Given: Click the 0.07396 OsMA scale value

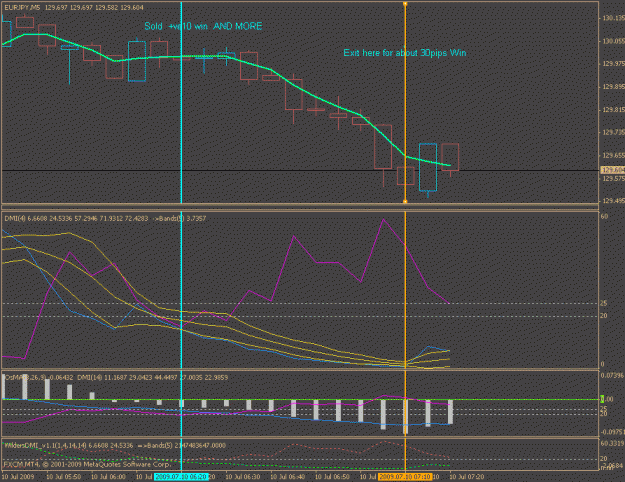Looking at the screenshot, I should pos(612,376).
